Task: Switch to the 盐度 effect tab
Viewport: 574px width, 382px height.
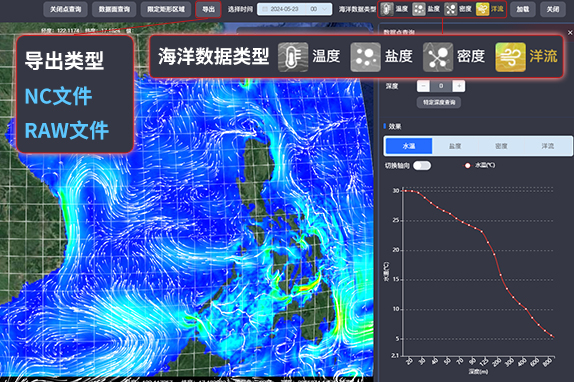Action: click(455, 146)
